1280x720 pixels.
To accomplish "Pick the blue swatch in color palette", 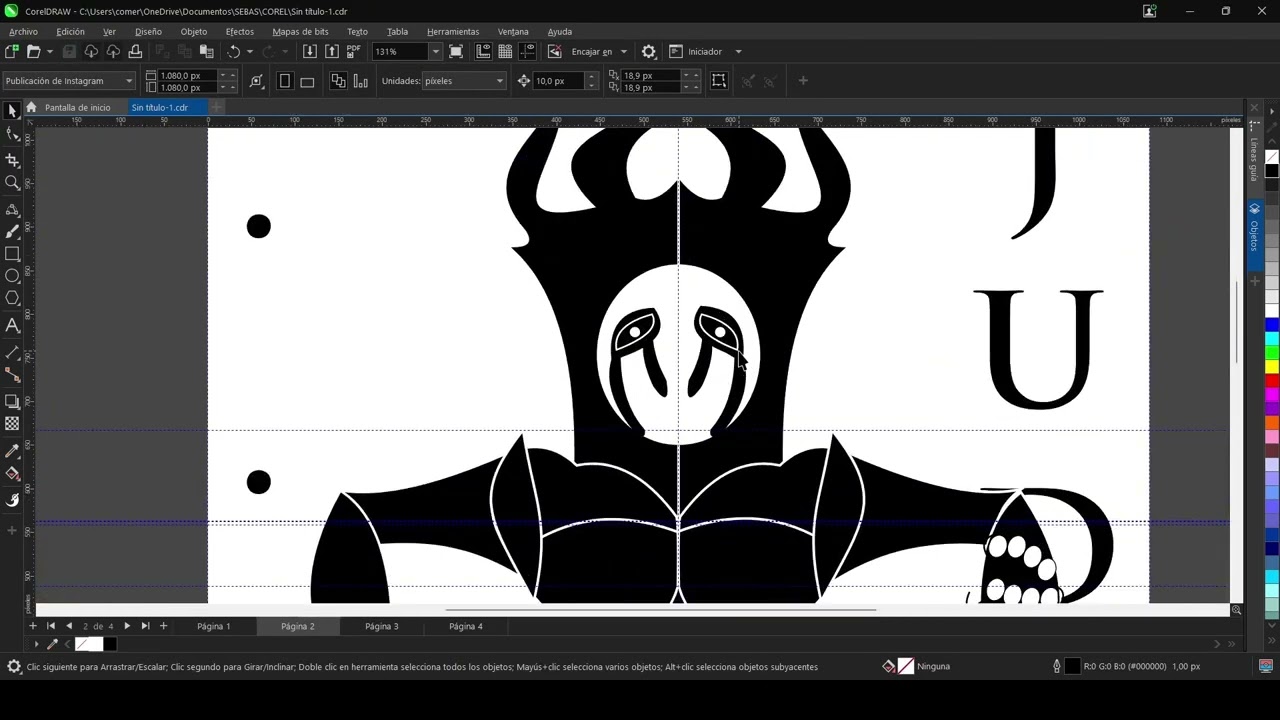I will [1271, 325].
